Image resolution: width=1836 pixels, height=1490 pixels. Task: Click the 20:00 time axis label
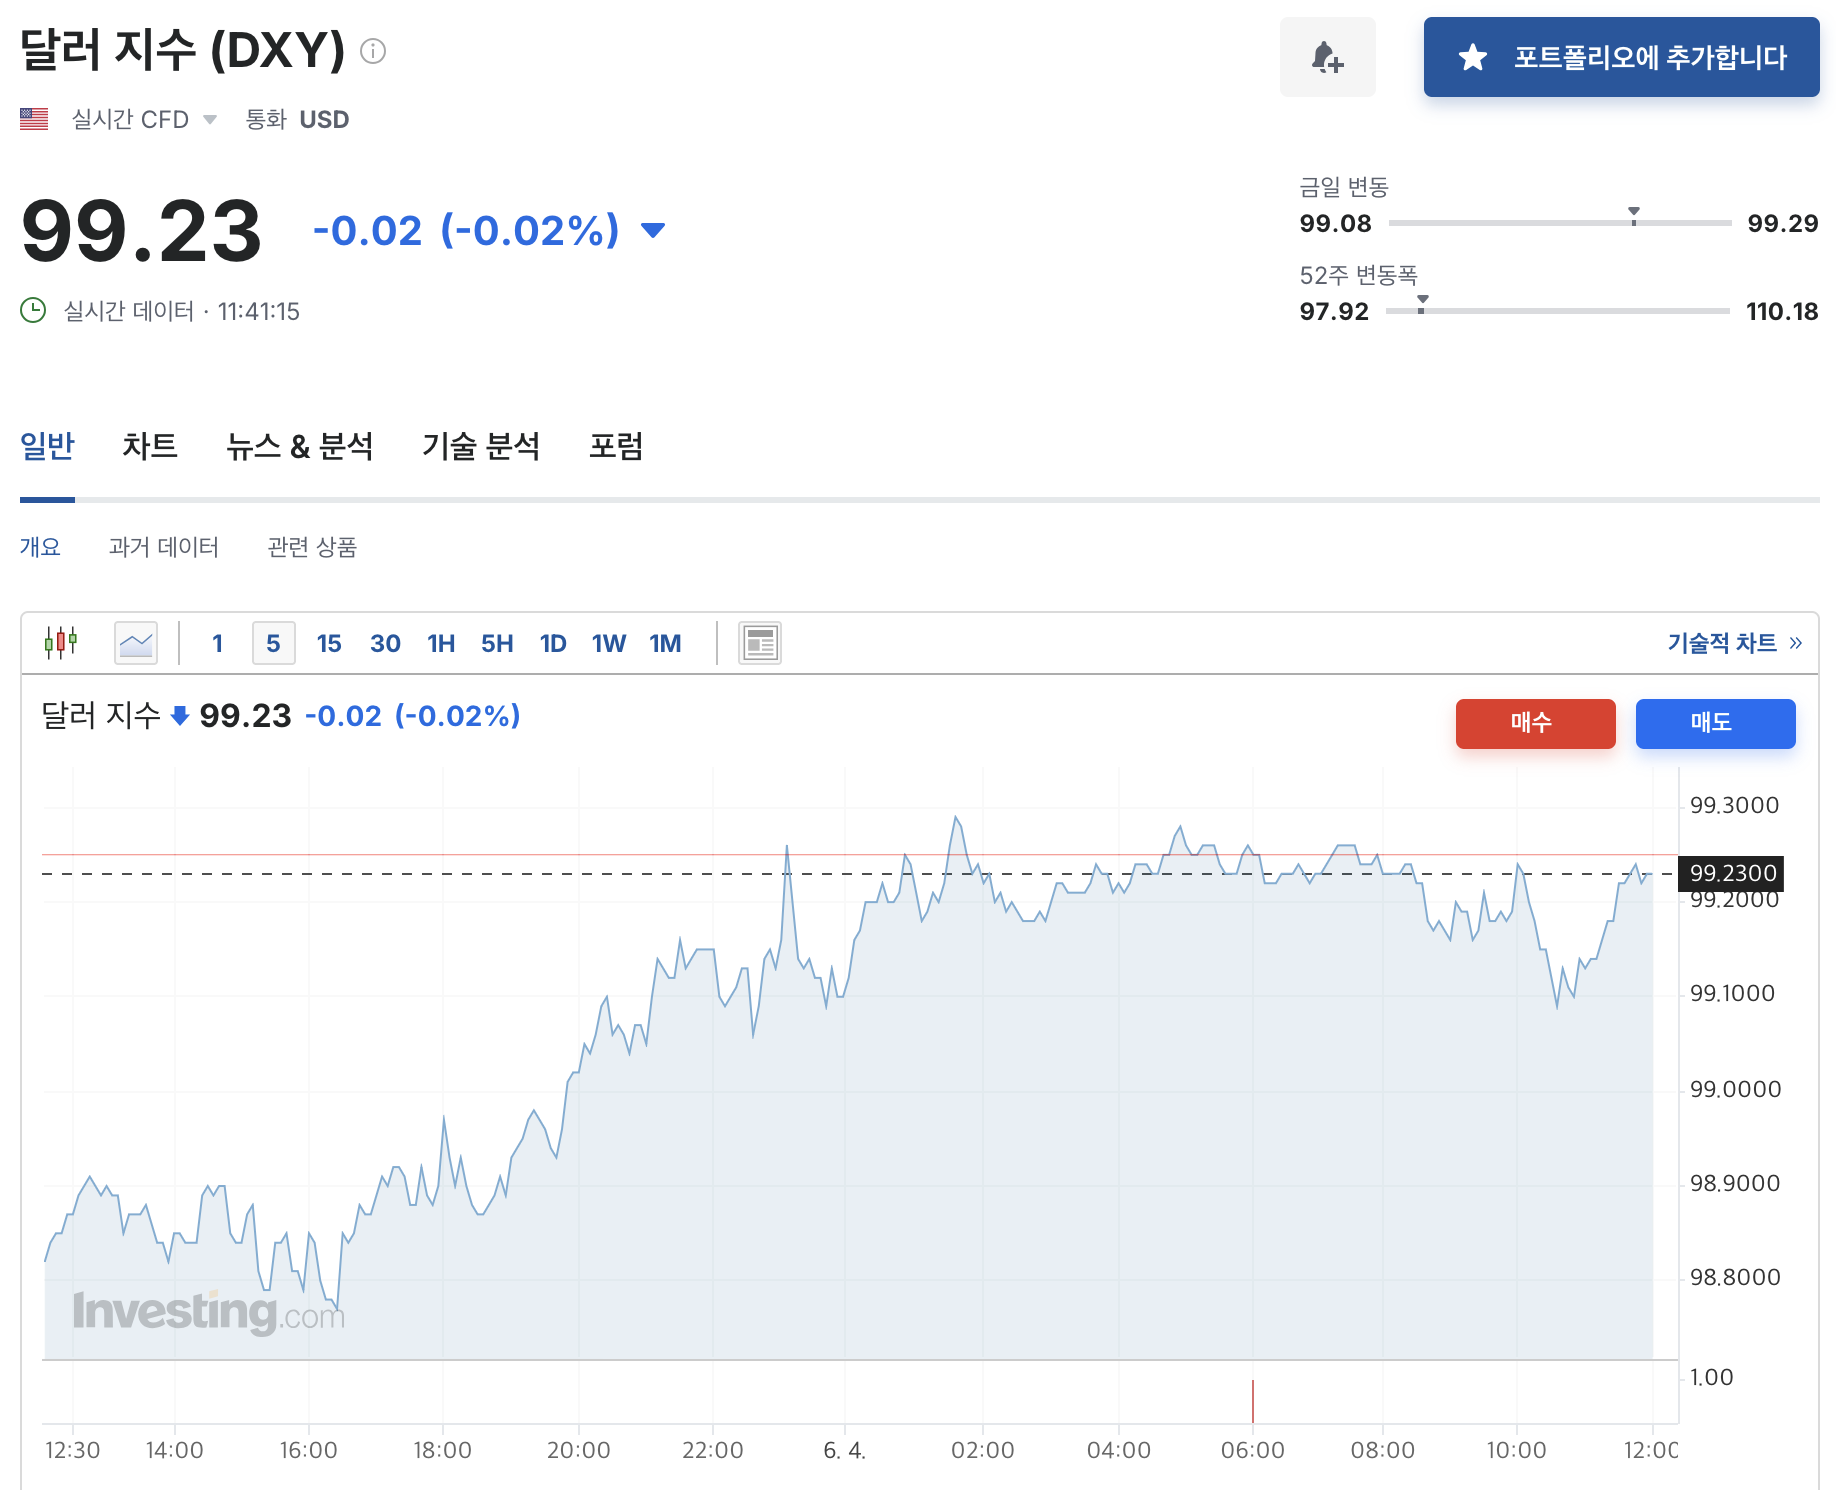(578, 1450)
